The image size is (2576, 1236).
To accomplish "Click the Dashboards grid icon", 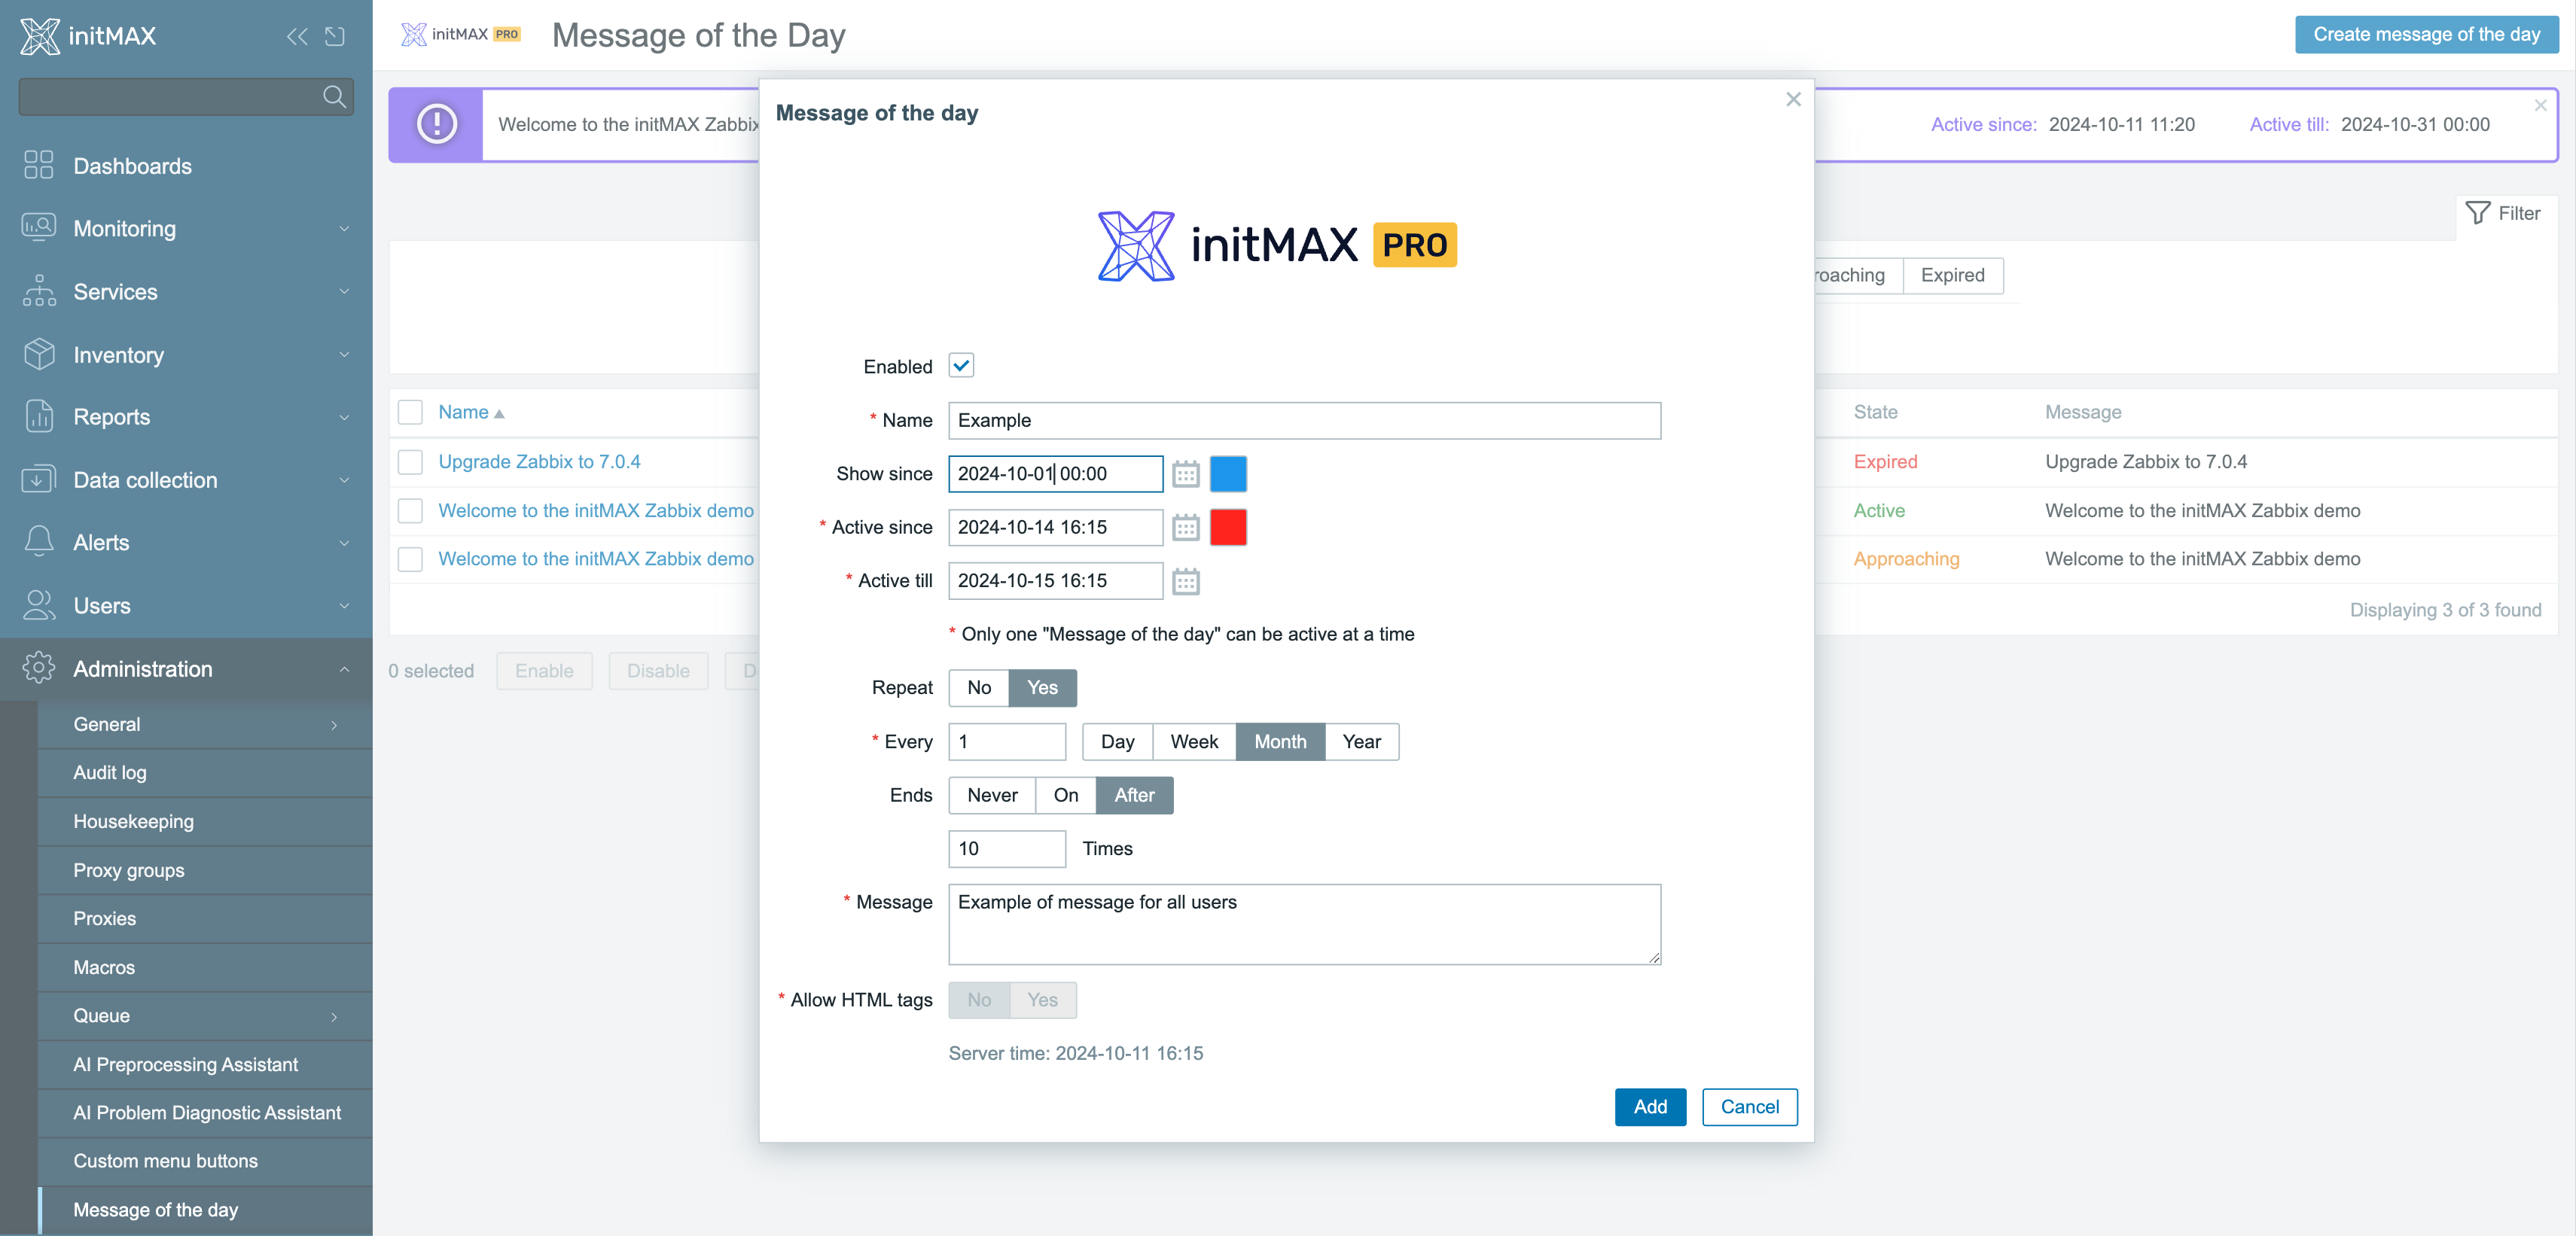I will (x=39, y=165).
